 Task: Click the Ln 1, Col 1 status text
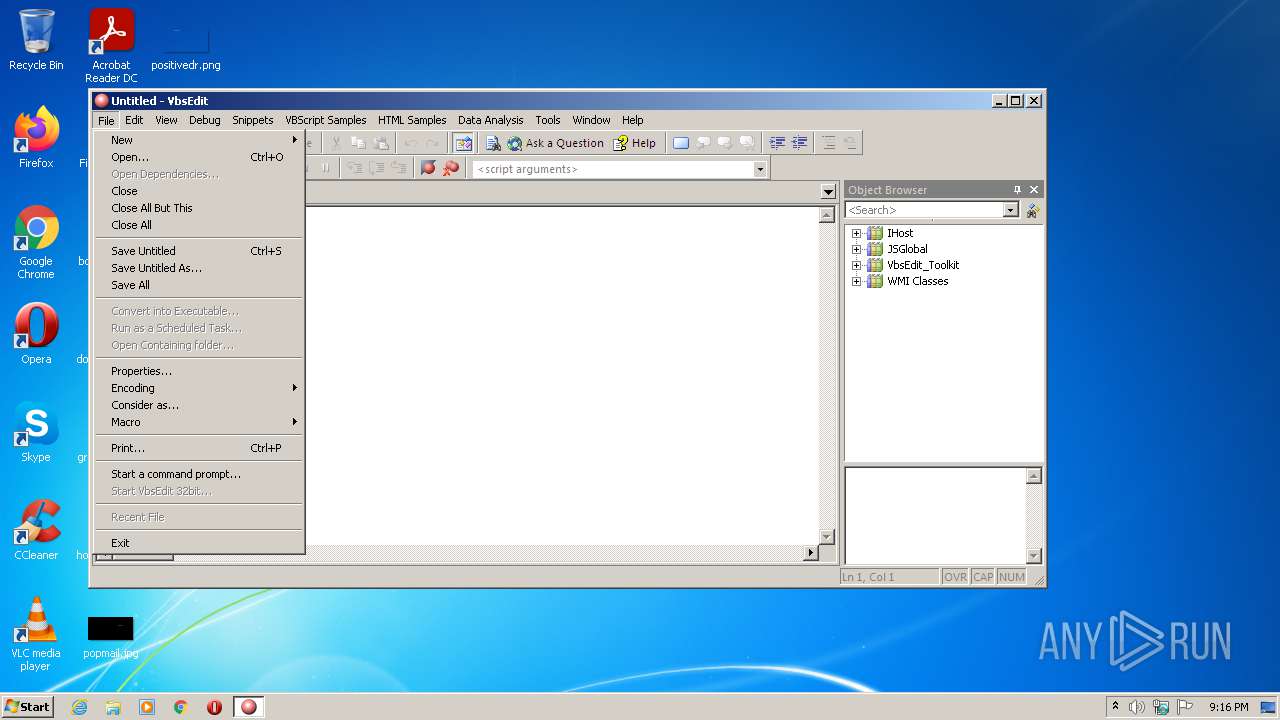pyautogui.click(x=868, y=577)
